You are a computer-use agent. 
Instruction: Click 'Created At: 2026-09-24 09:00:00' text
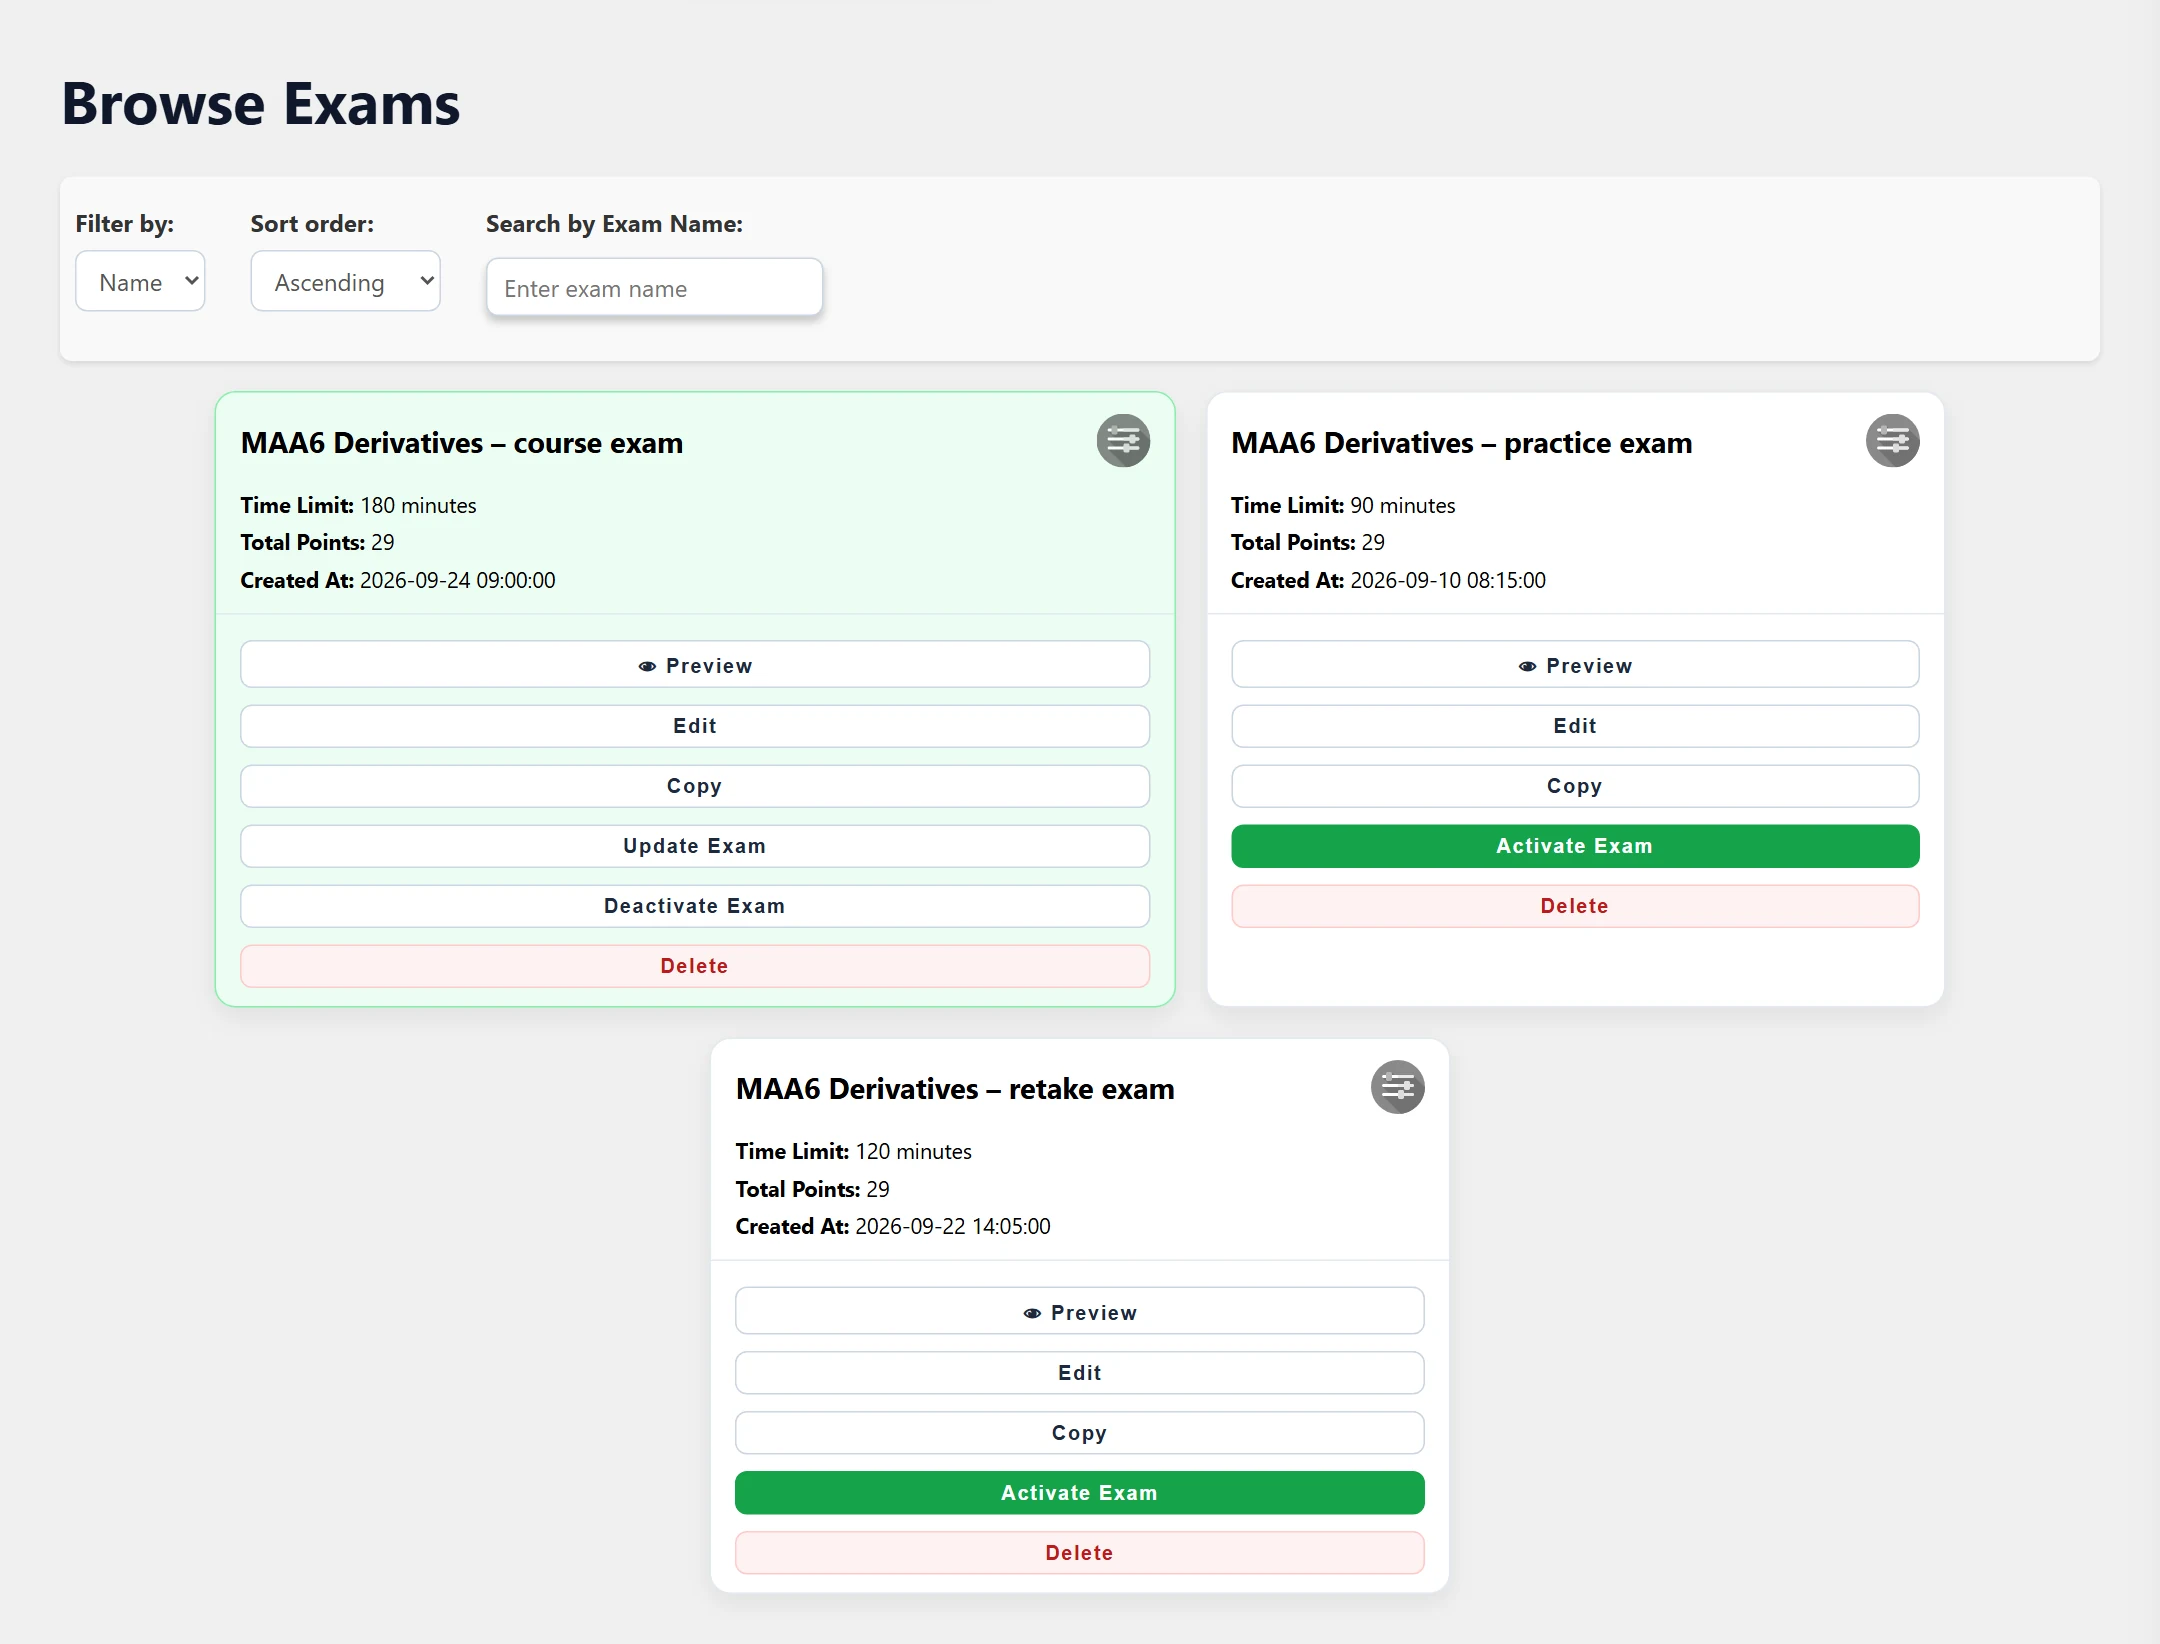[398, 580]
